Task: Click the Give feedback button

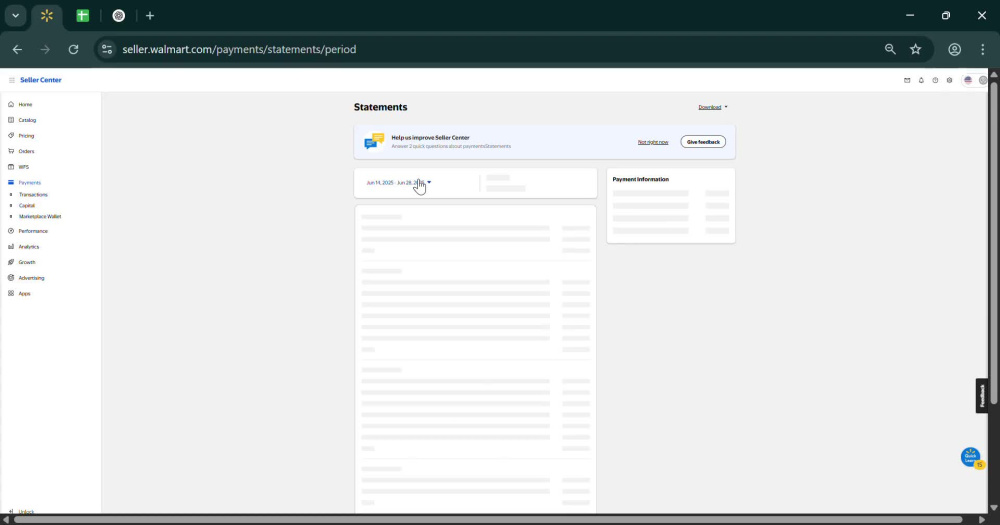Action: coord(703,142)
